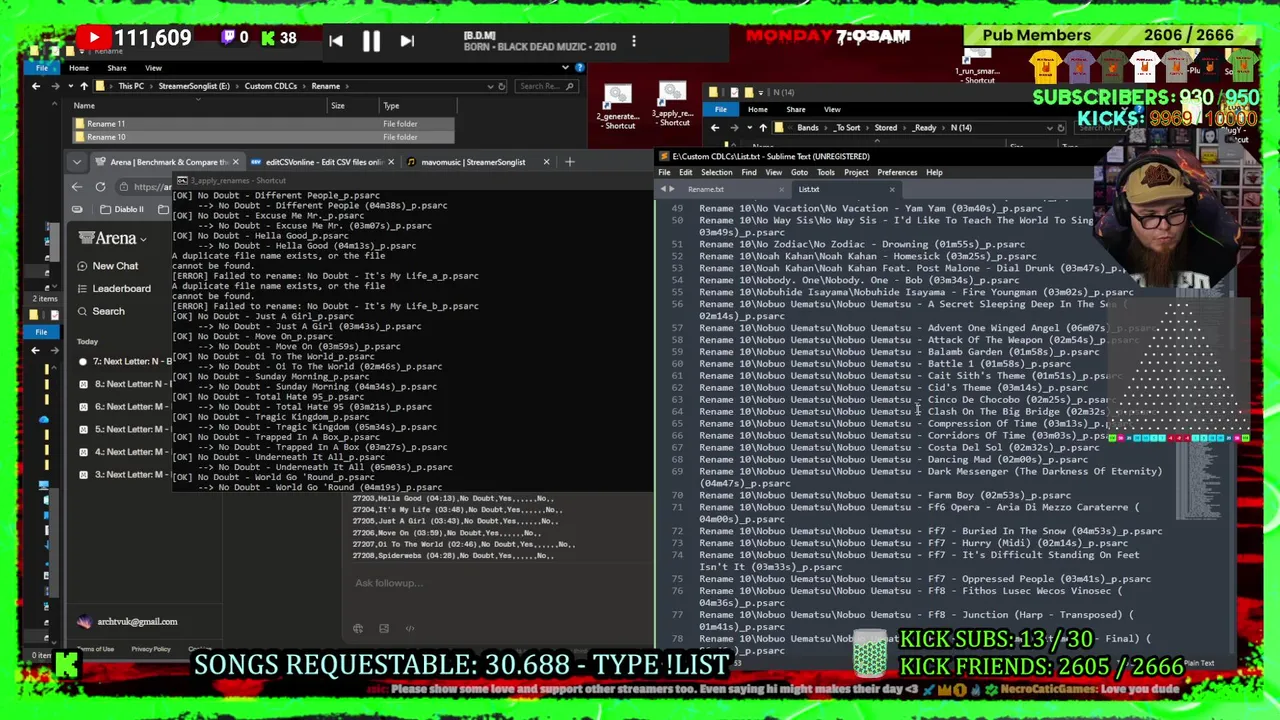Open Sublime Text Goto menu
Screen dimensions: 1280x720
click(799, 173)
